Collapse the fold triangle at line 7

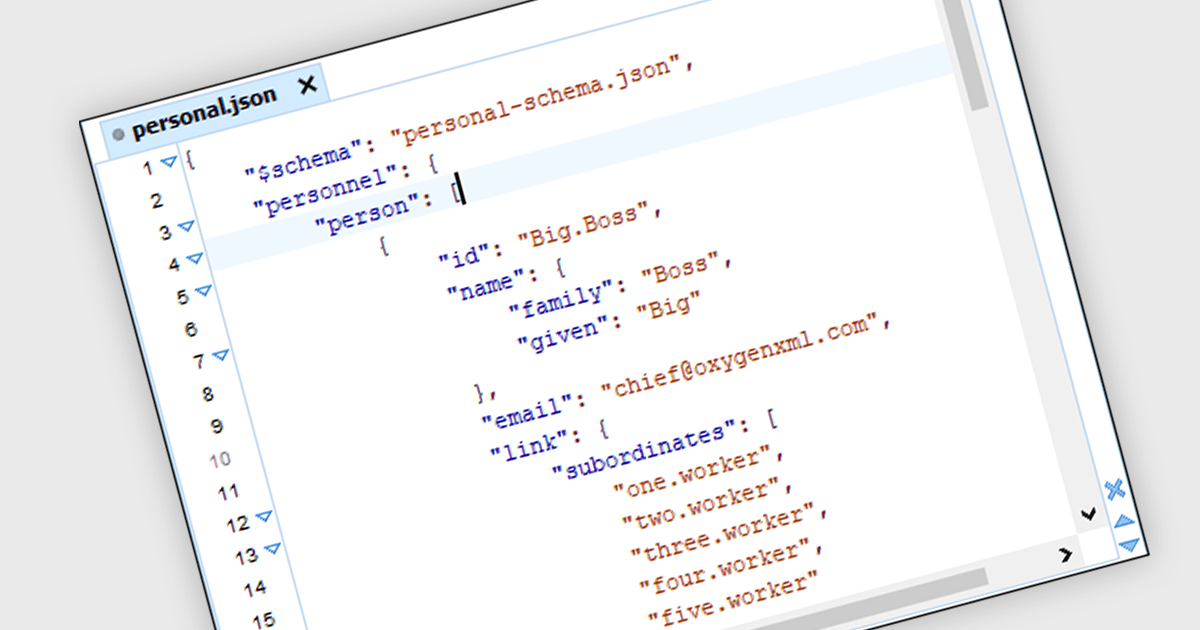coord(220,355)
